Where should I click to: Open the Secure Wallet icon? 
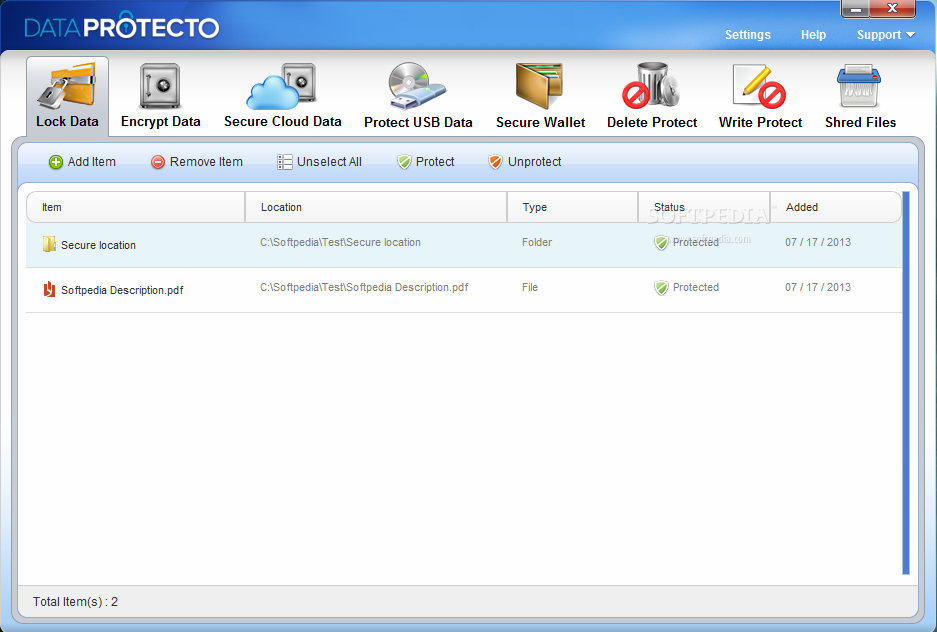[539, 86]
